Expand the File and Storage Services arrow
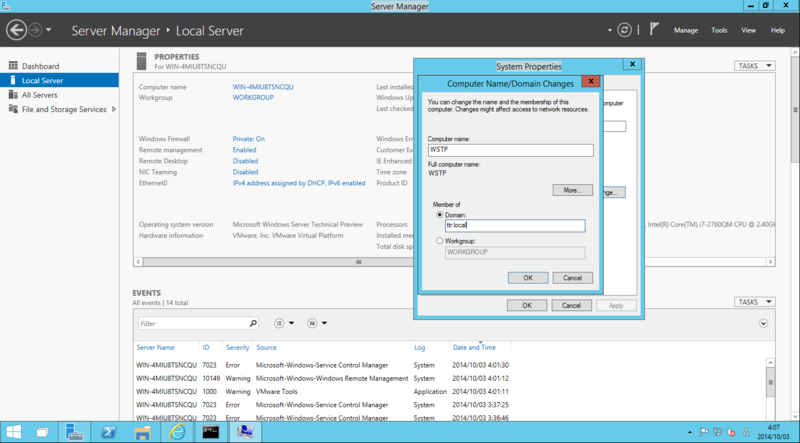The height and width of the screenshot is (443, 800). [114, 109]
